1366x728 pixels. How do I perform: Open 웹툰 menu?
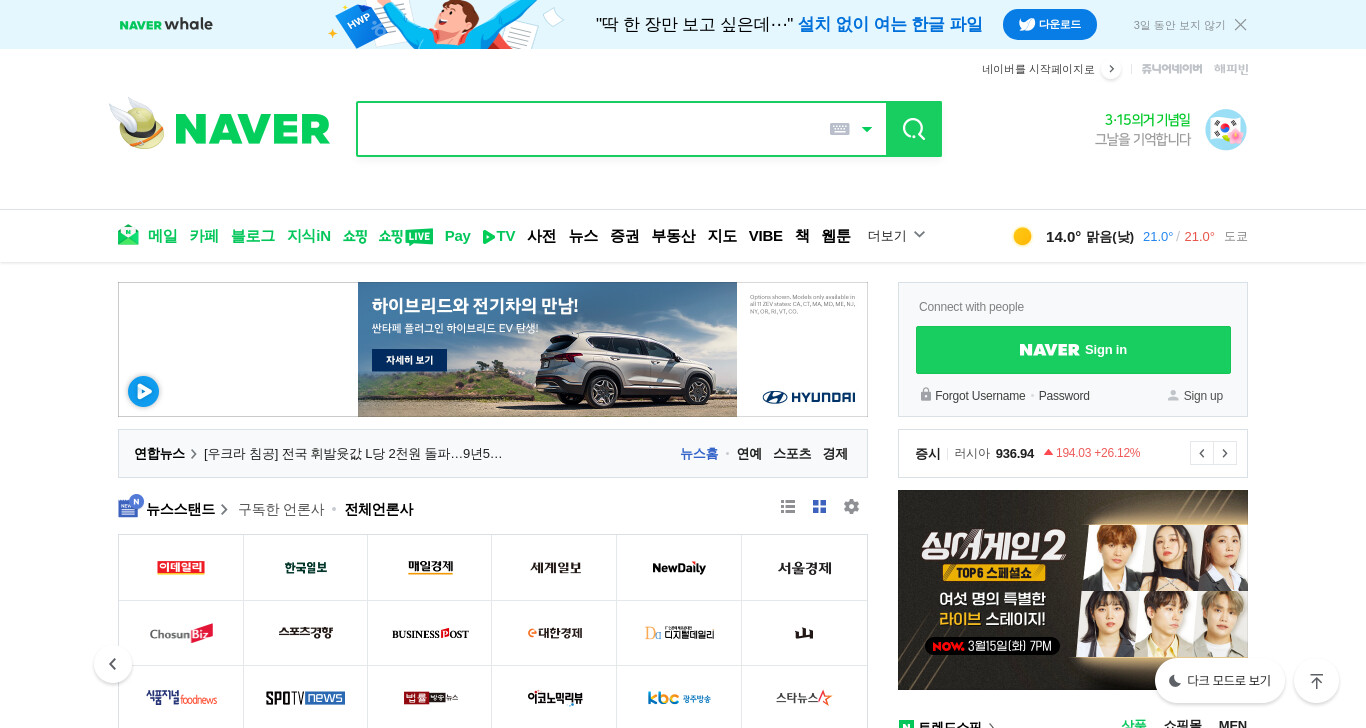coord(836,236)
